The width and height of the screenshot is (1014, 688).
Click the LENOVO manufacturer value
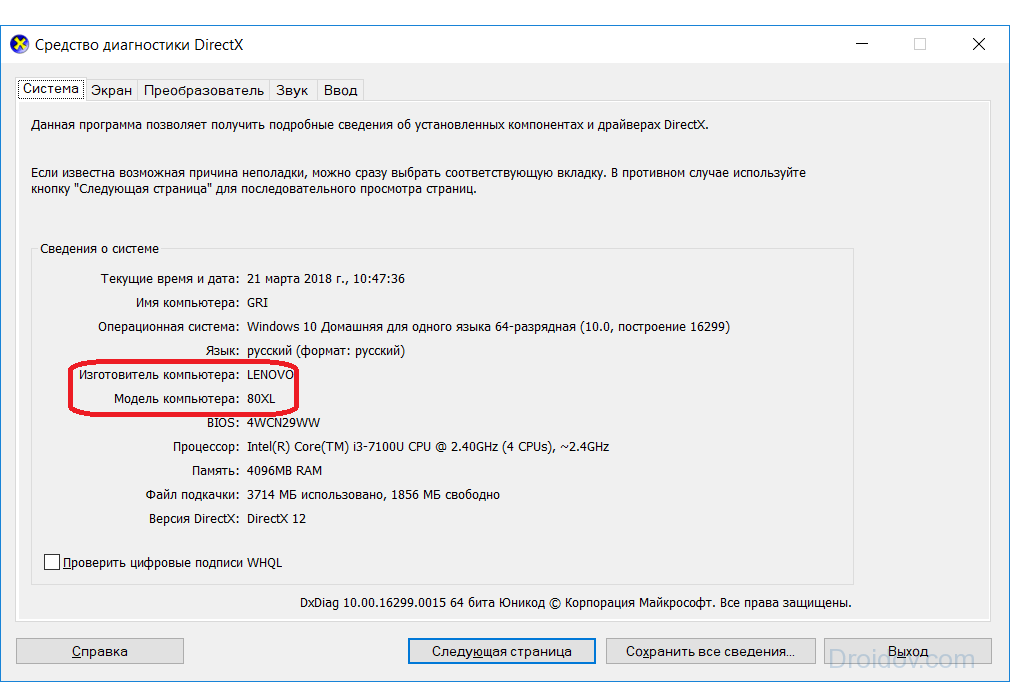point(270,375)
